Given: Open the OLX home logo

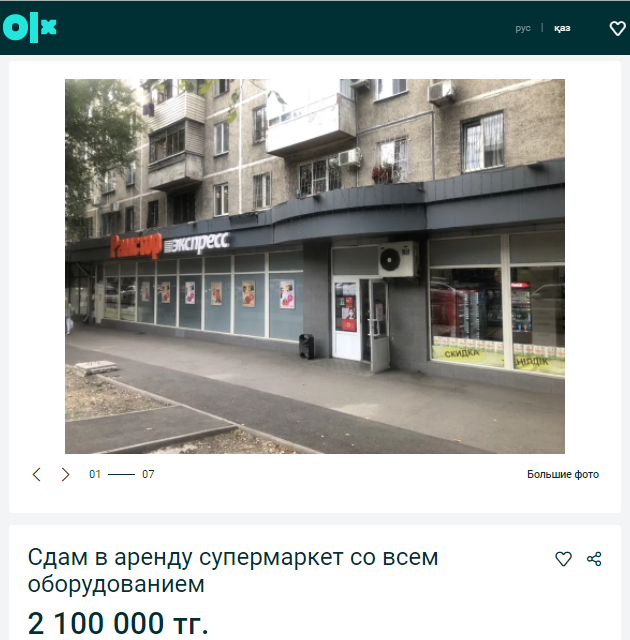Looking at the screenshot, I should tap(29, 27).
